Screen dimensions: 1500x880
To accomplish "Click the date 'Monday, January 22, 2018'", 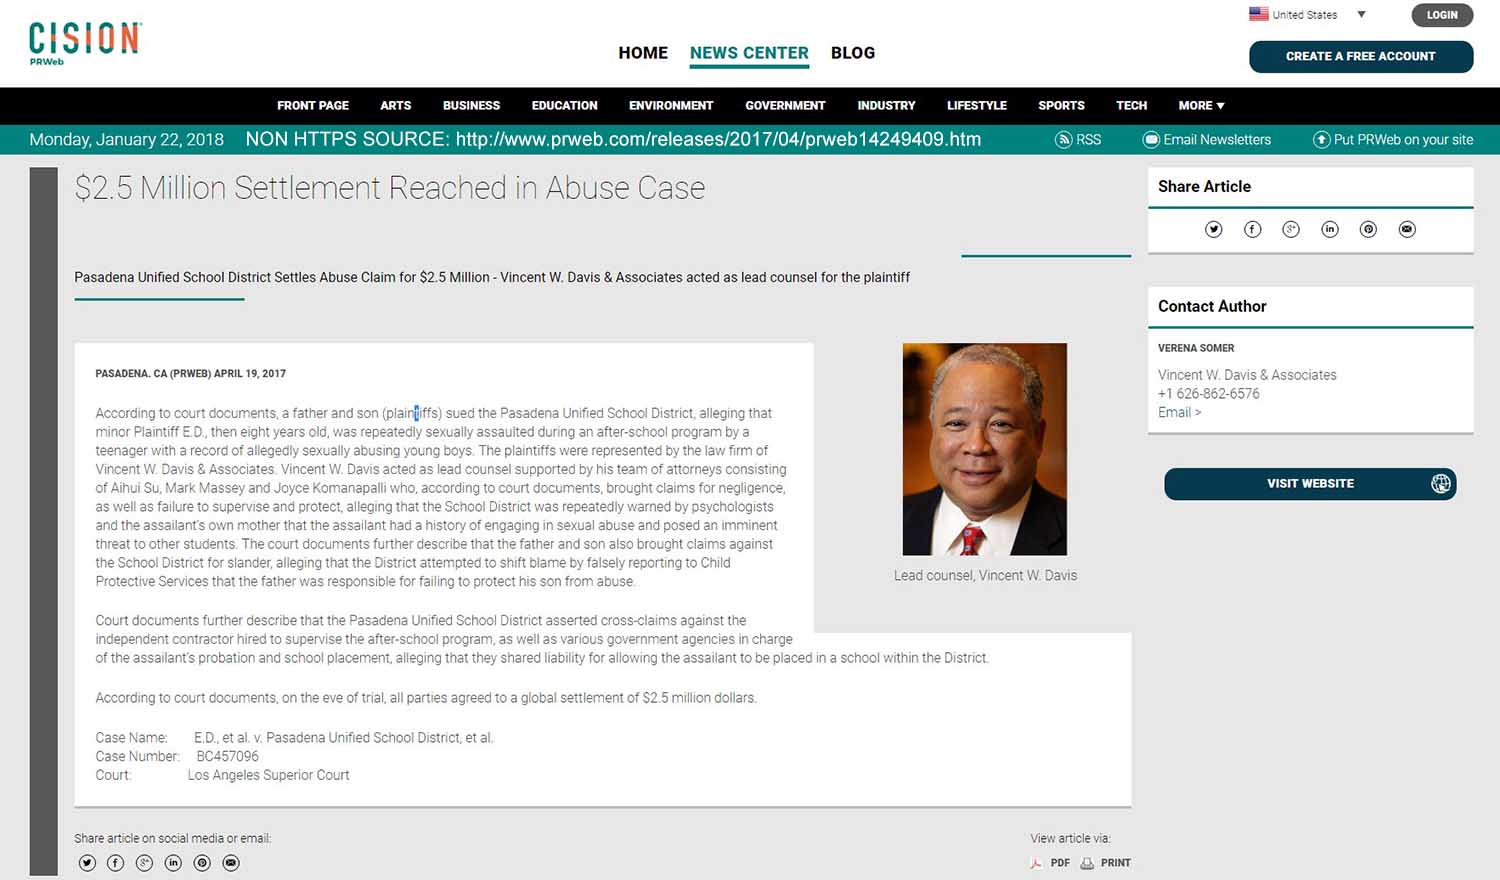I will tap(126, 139).
